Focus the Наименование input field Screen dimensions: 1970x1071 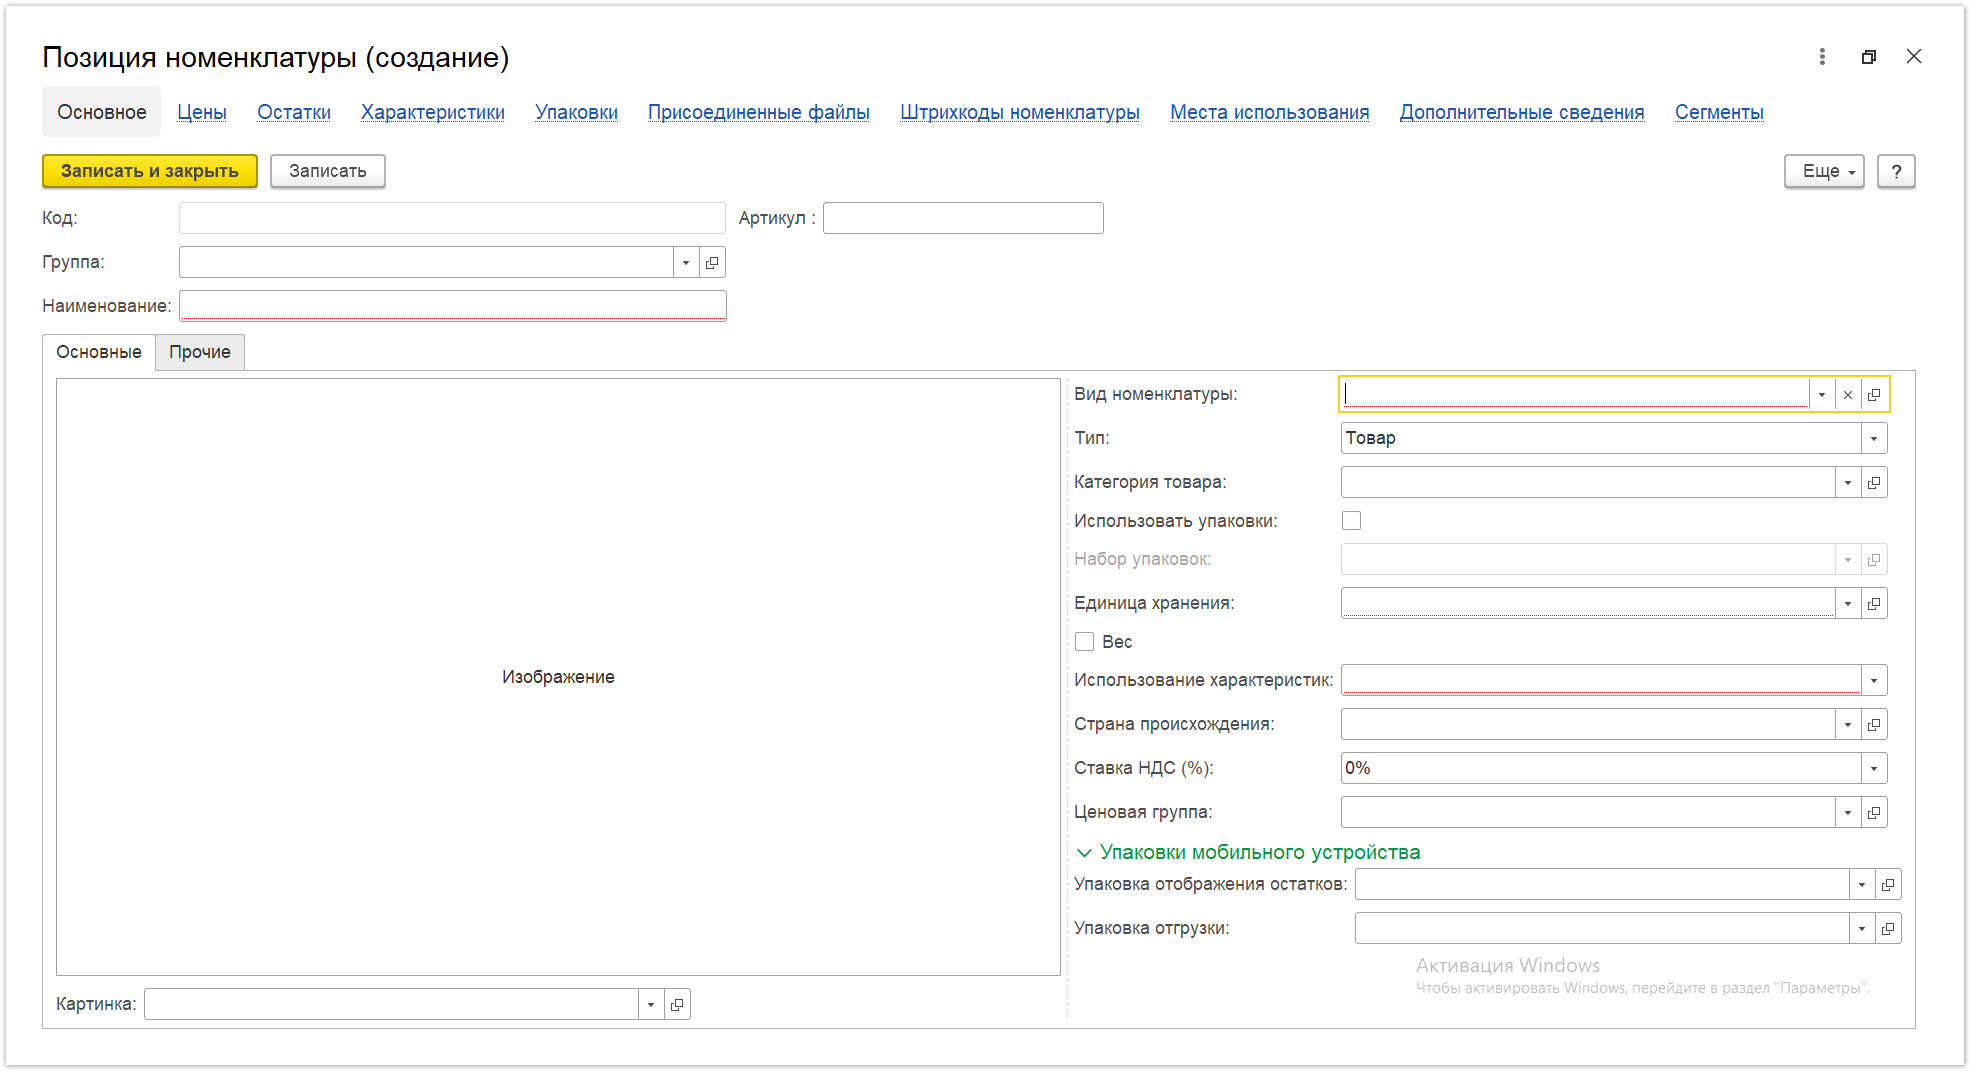[x=452, y=306]
